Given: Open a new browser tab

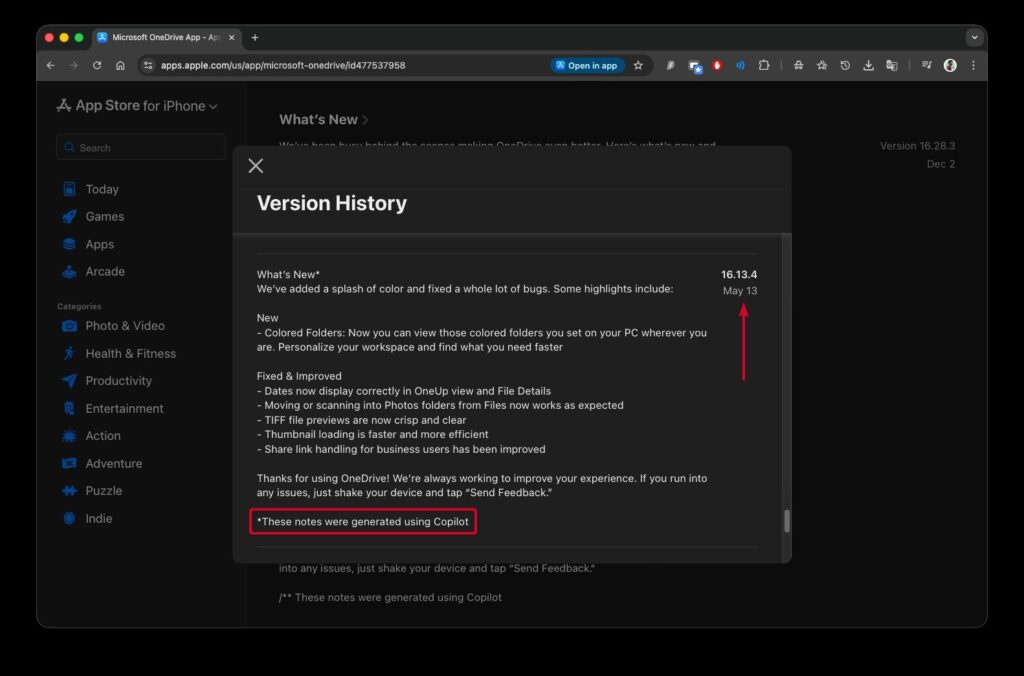Looking at the screenshot, I should coord(255,37).
